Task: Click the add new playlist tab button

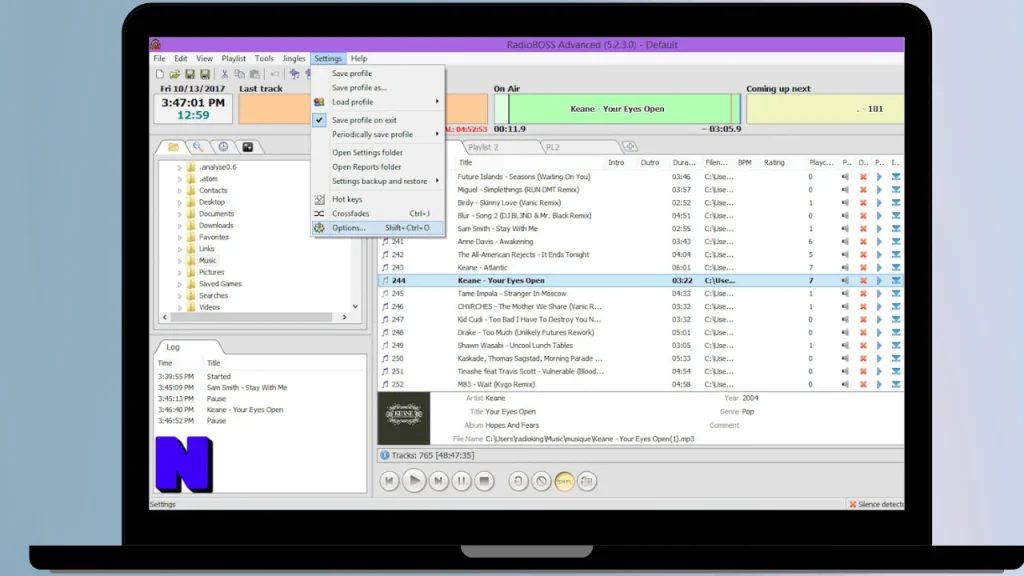Action: pos(630,147)
